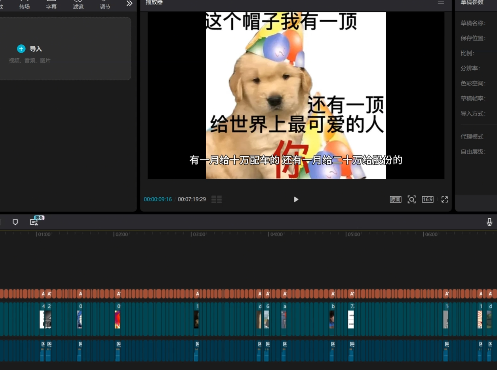Click the blue plus Import icon

(21, 49)
